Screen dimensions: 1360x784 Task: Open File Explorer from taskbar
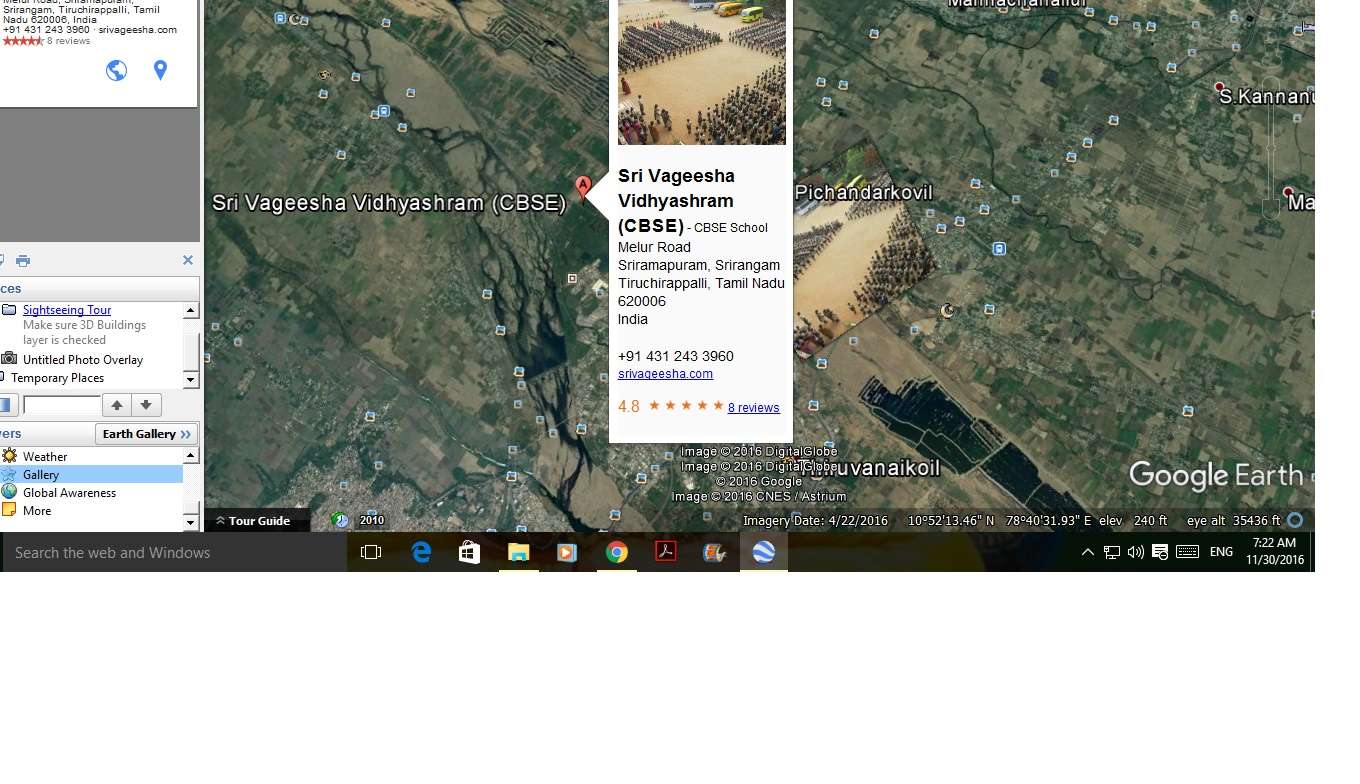pyautogui.click(x=518, y=552)
